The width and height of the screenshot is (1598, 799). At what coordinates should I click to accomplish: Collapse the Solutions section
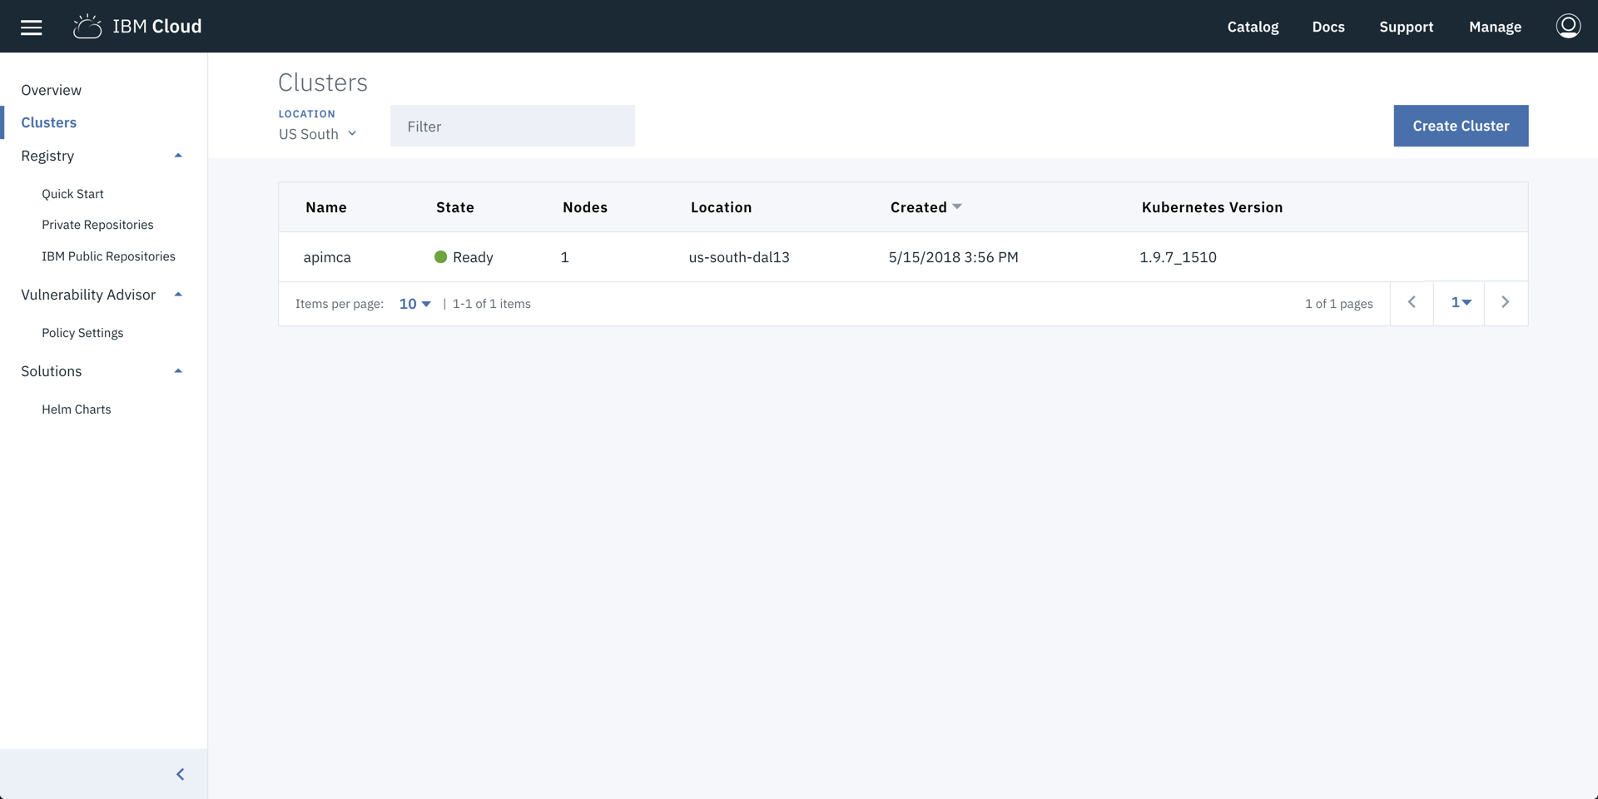(x=178, y=371)
